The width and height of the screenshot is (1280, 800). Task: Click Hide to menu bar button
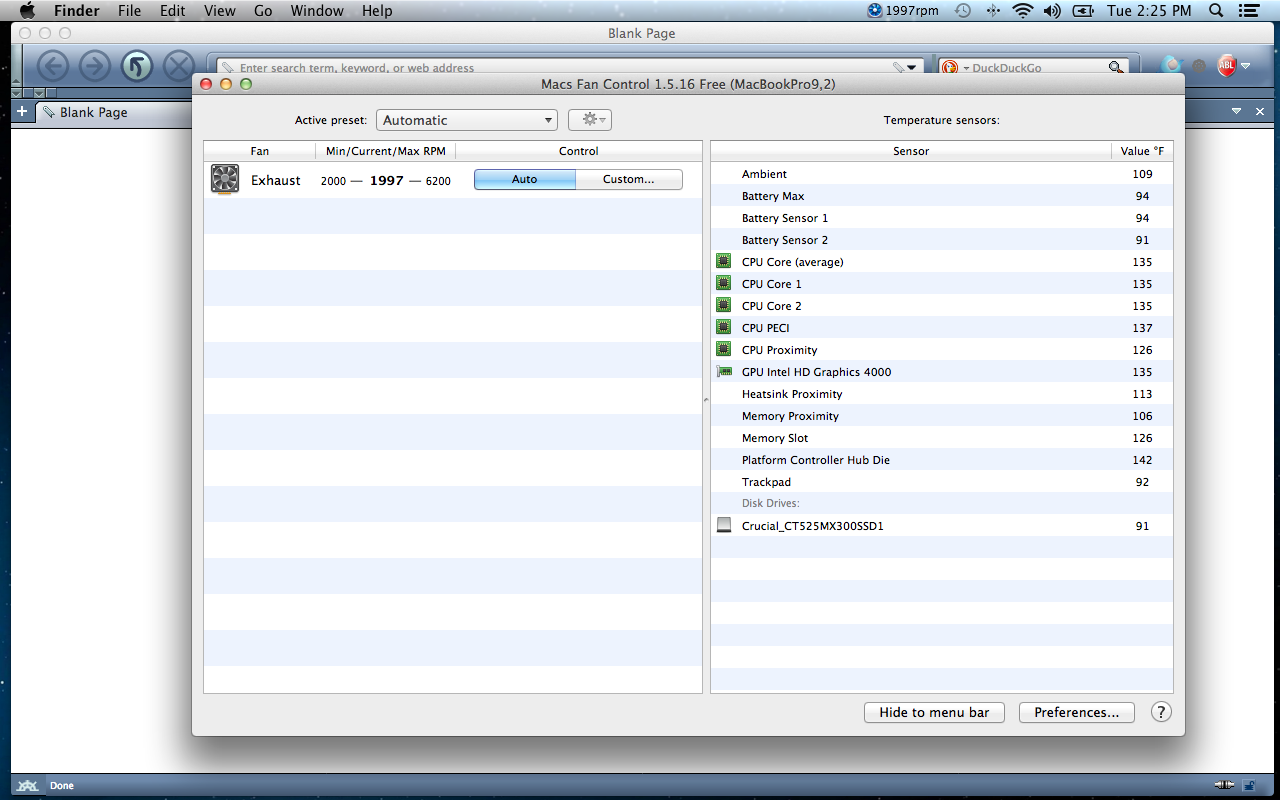click(934, 712)
